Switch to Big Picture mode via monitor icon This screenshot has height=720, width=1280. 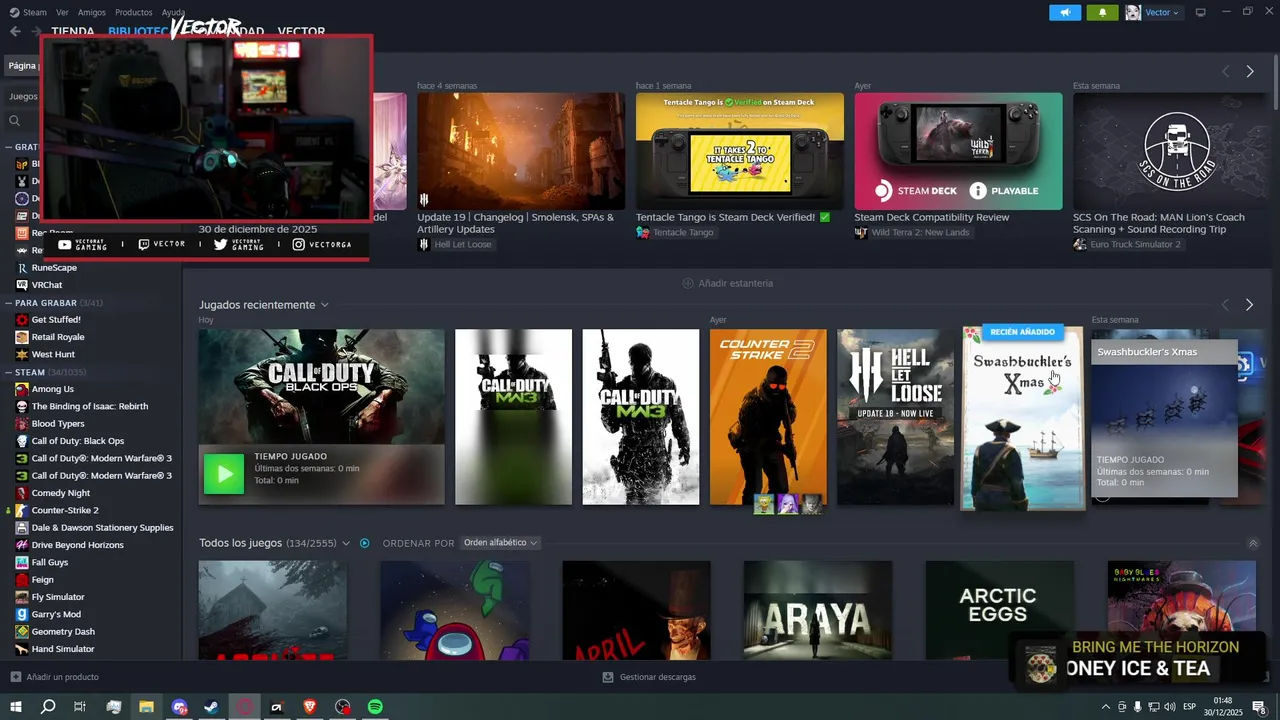[1201, 12]
